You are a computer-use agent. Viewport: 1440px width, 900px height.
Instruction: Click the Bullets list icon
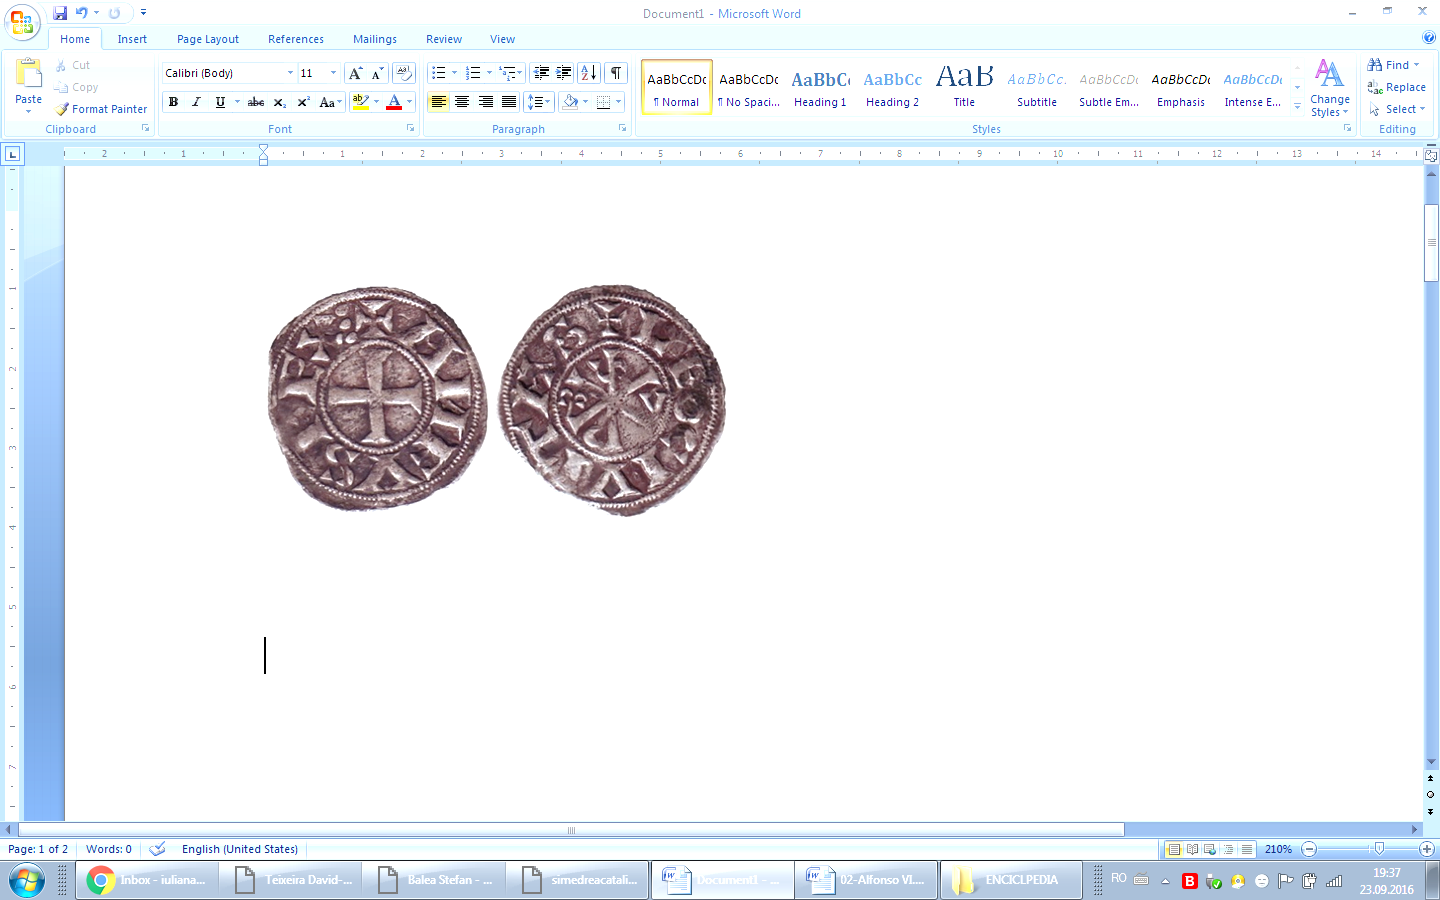[x=438, y=73]
